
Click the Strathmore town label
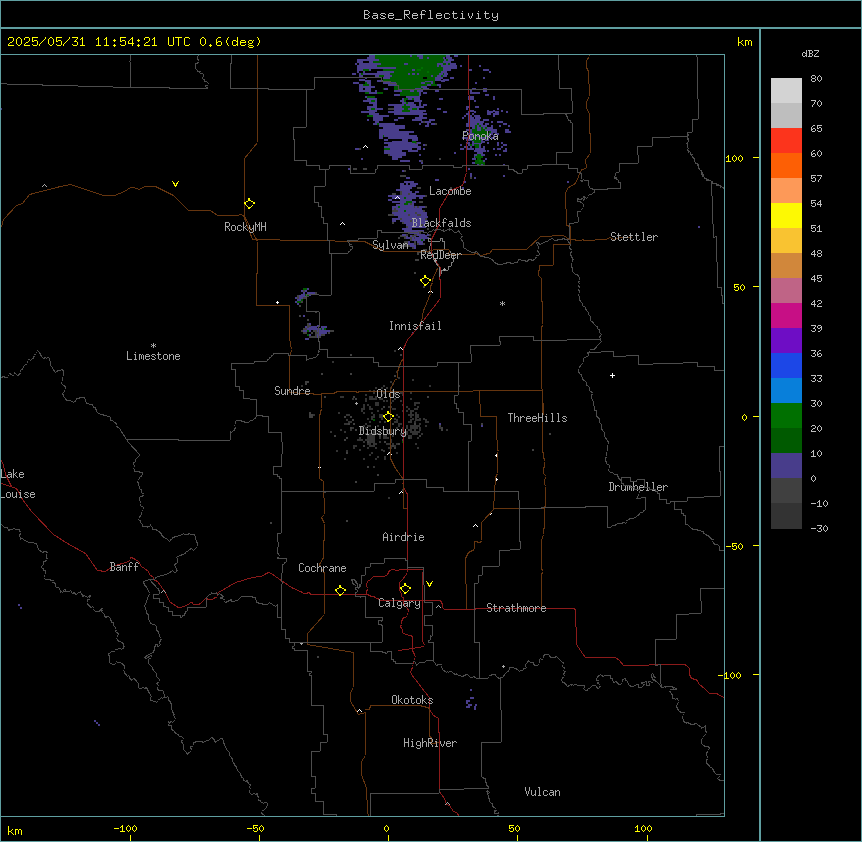point(516,608)
